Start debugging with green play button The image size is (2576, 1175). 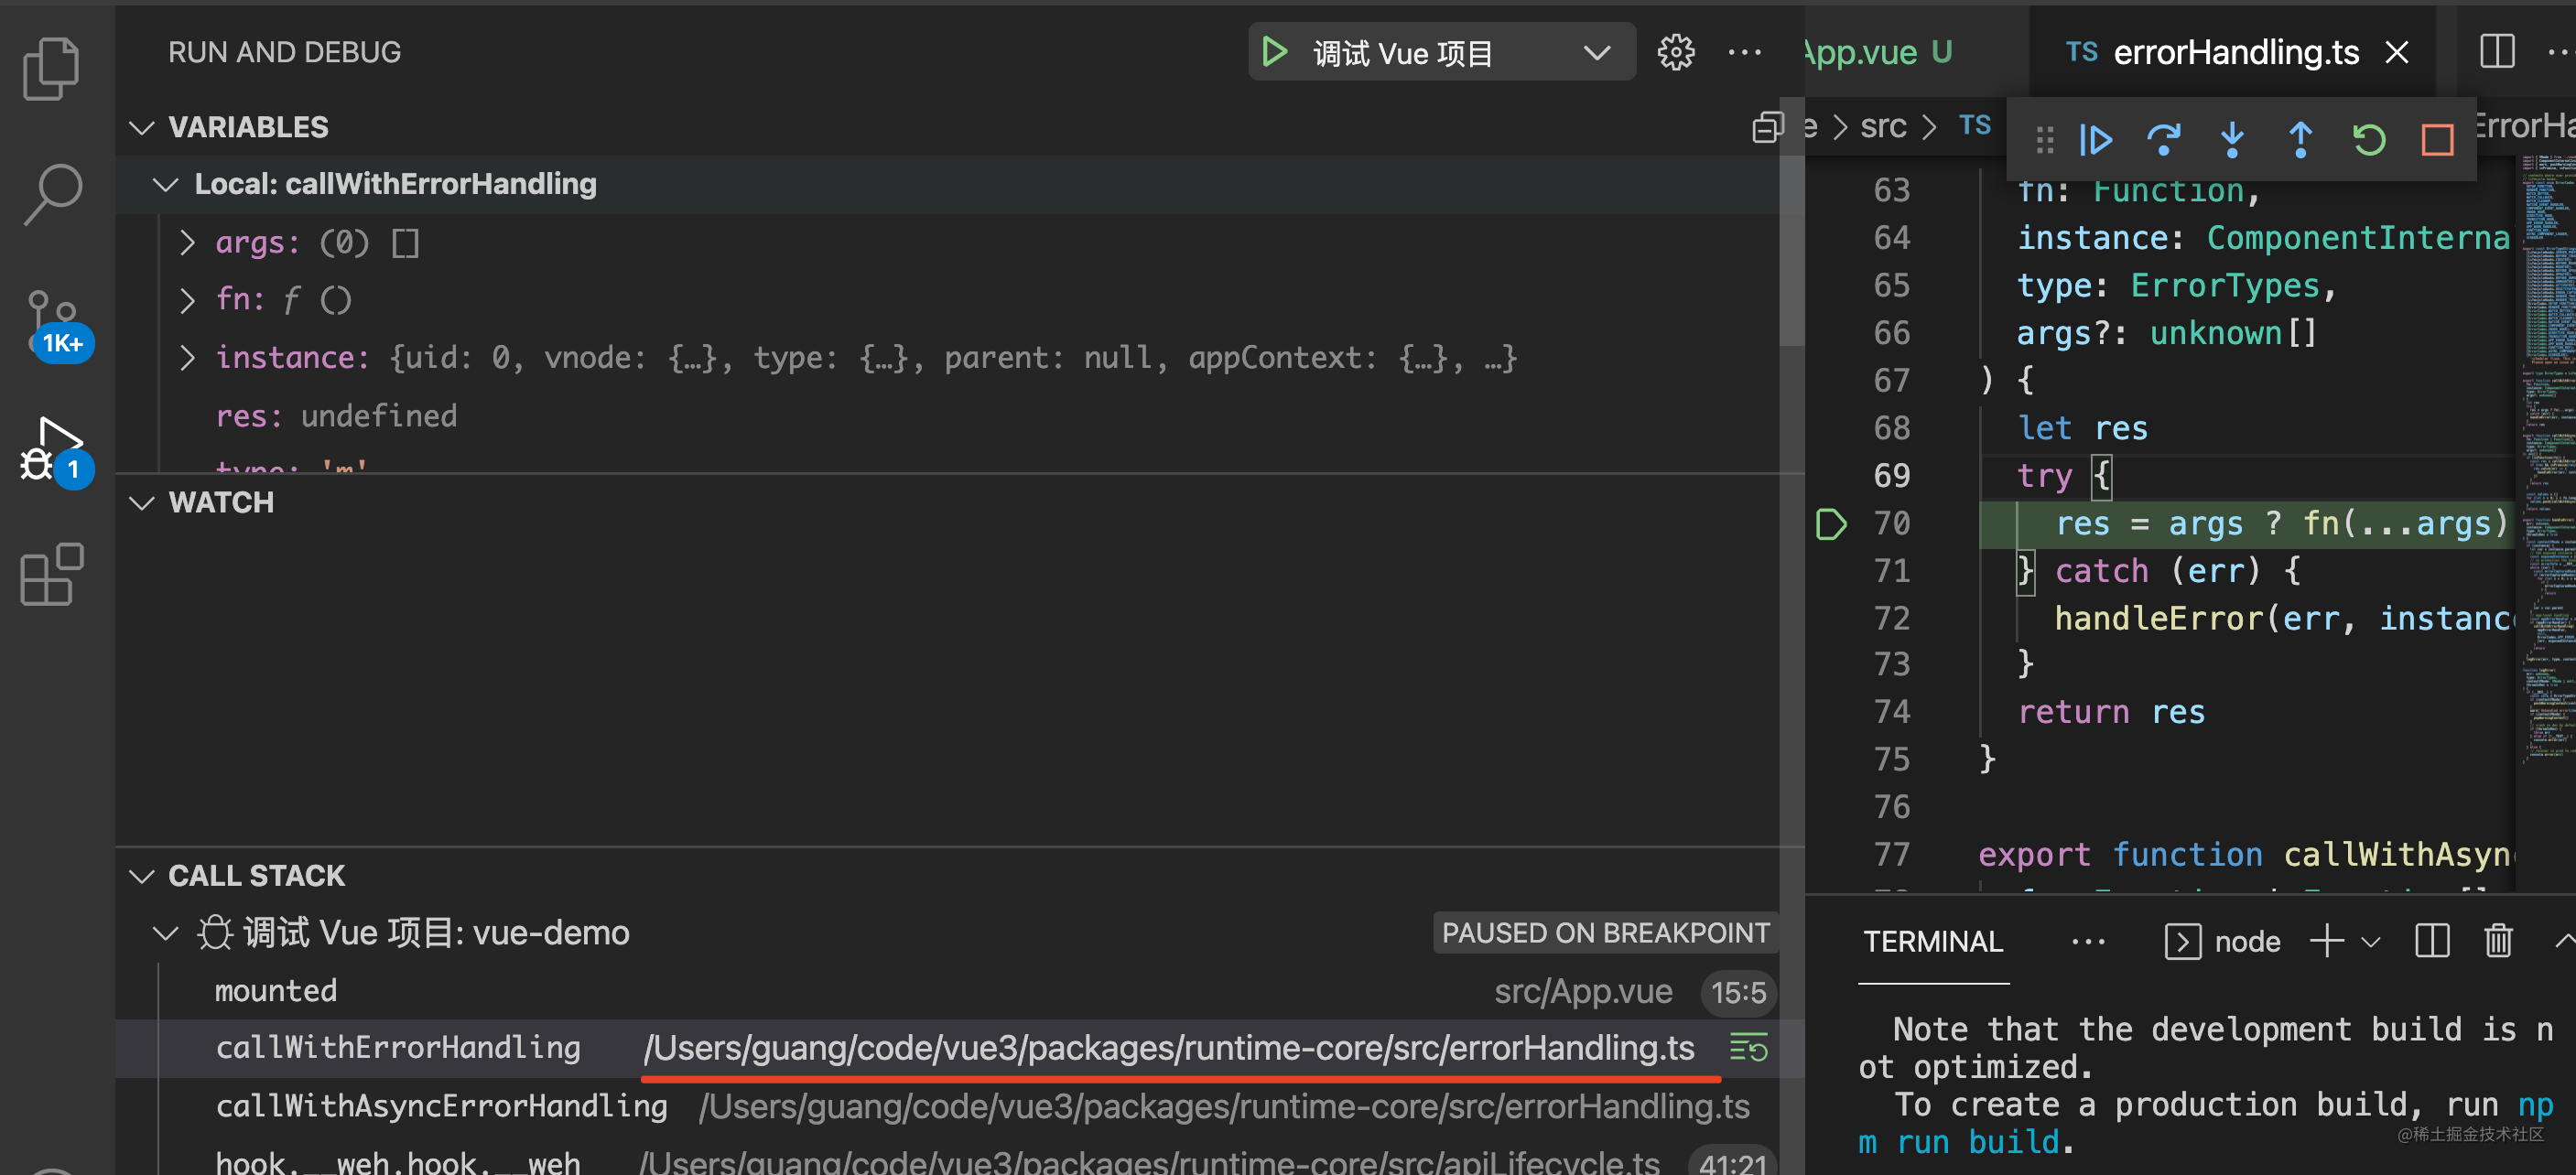point(1274,52)
